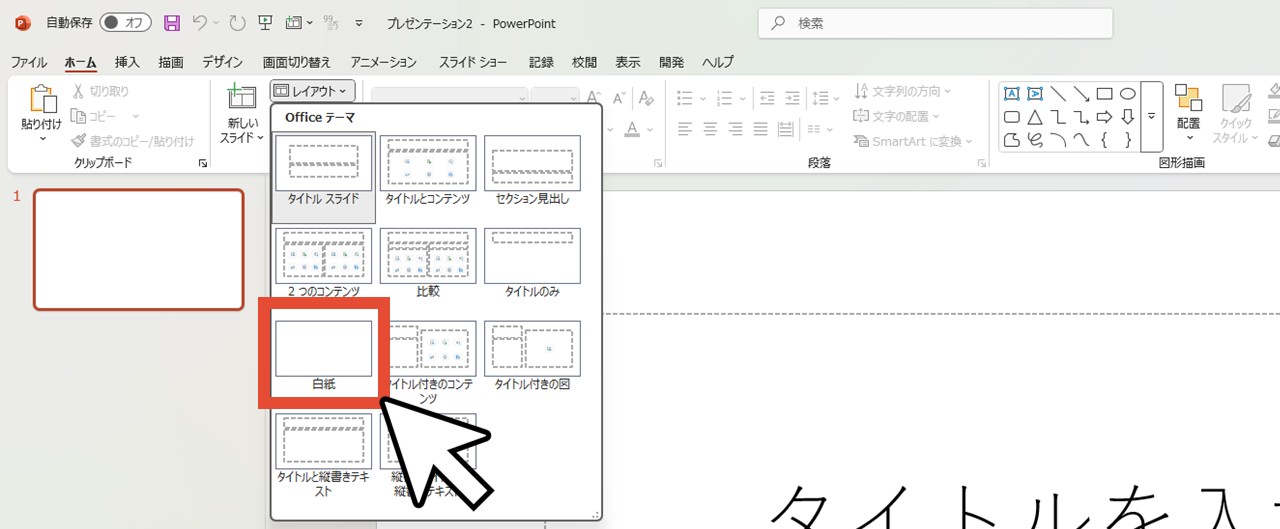
Task: Choose the 比較 layout
Action: tap(428, 263)
